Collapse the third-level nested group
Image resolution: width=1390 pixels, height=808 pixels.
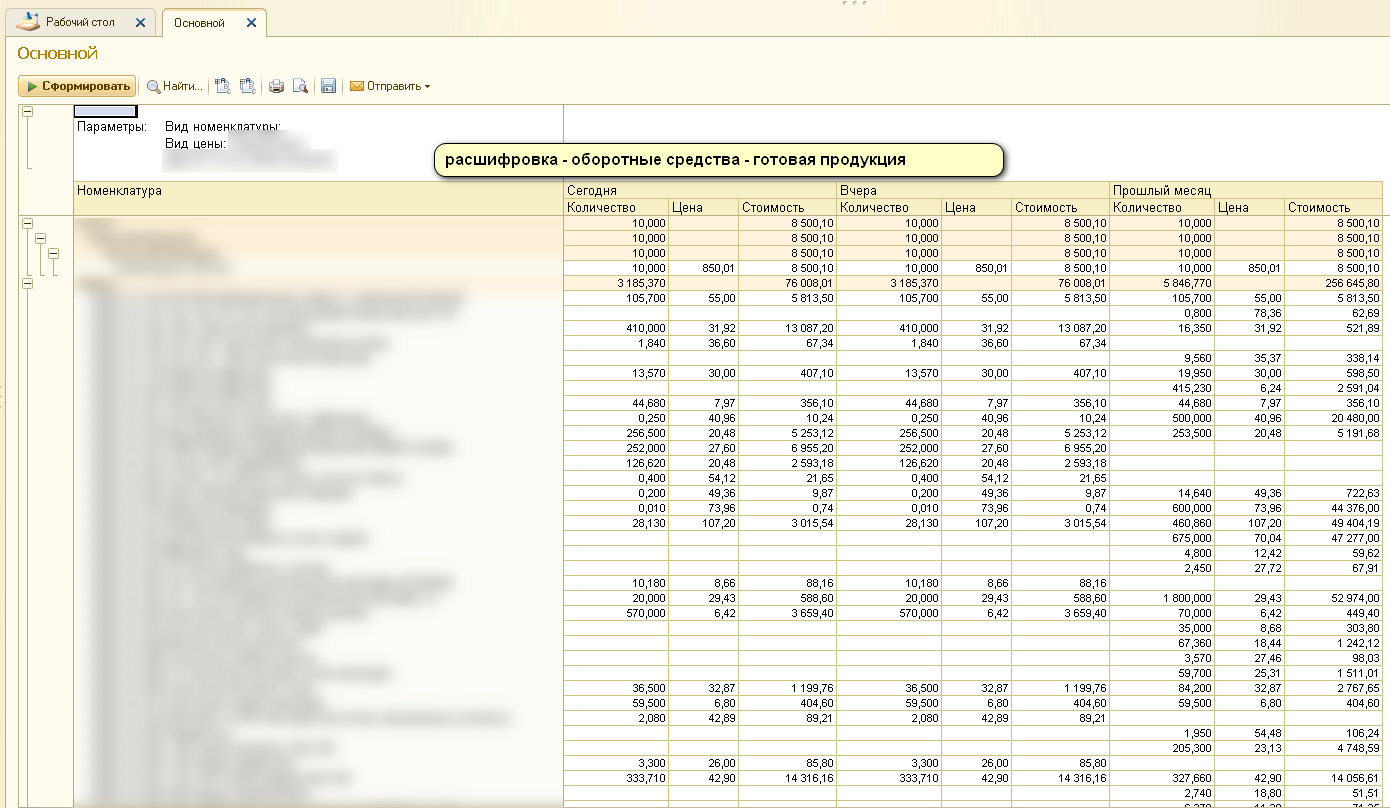(x=54, y=253)
